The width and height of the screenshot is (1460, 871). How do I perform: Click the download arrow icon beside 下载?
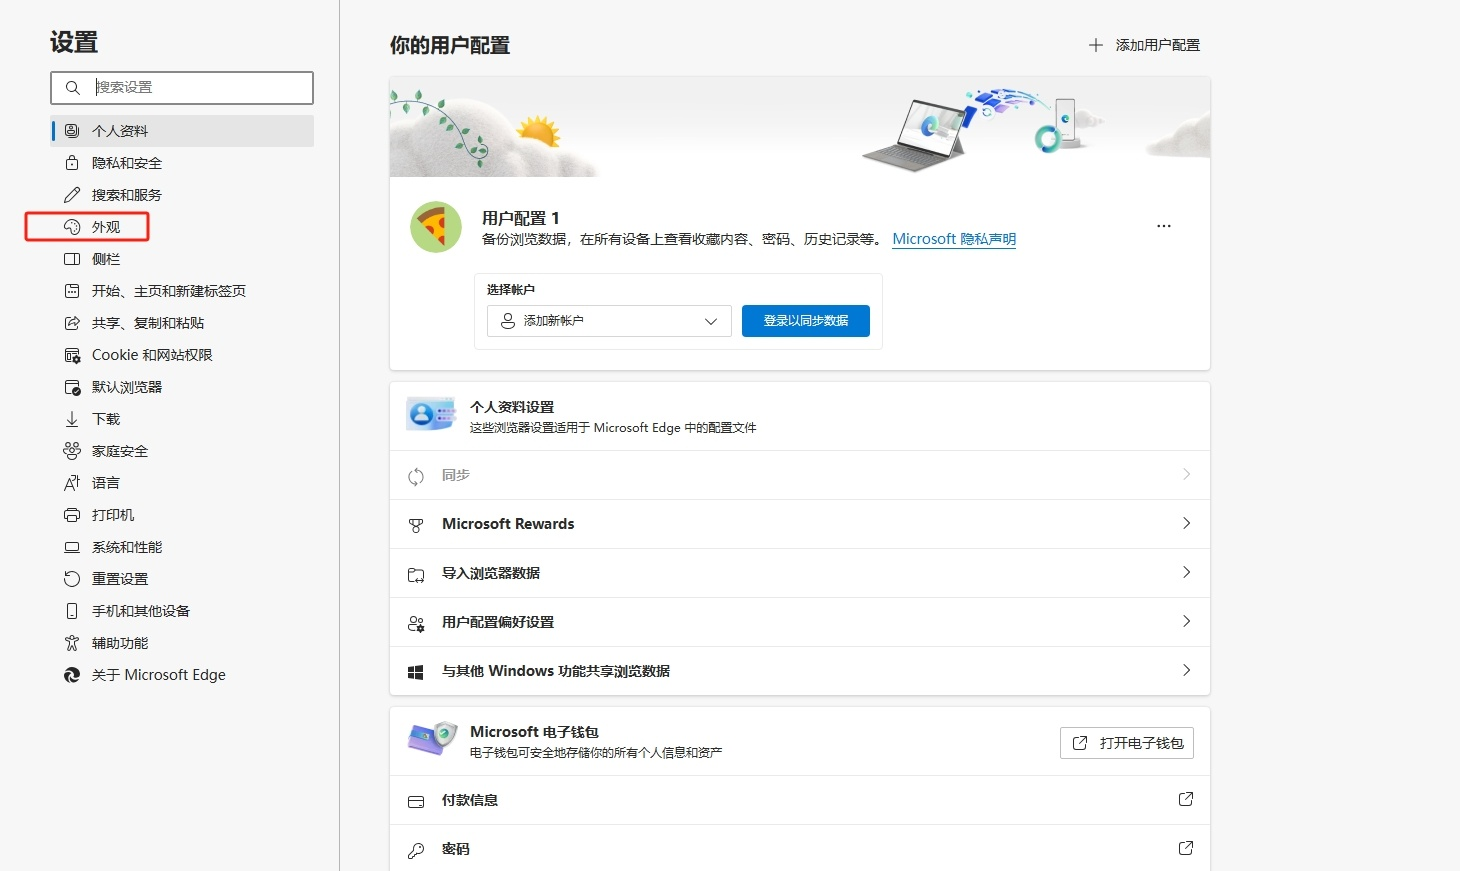(x=72, y=419)
